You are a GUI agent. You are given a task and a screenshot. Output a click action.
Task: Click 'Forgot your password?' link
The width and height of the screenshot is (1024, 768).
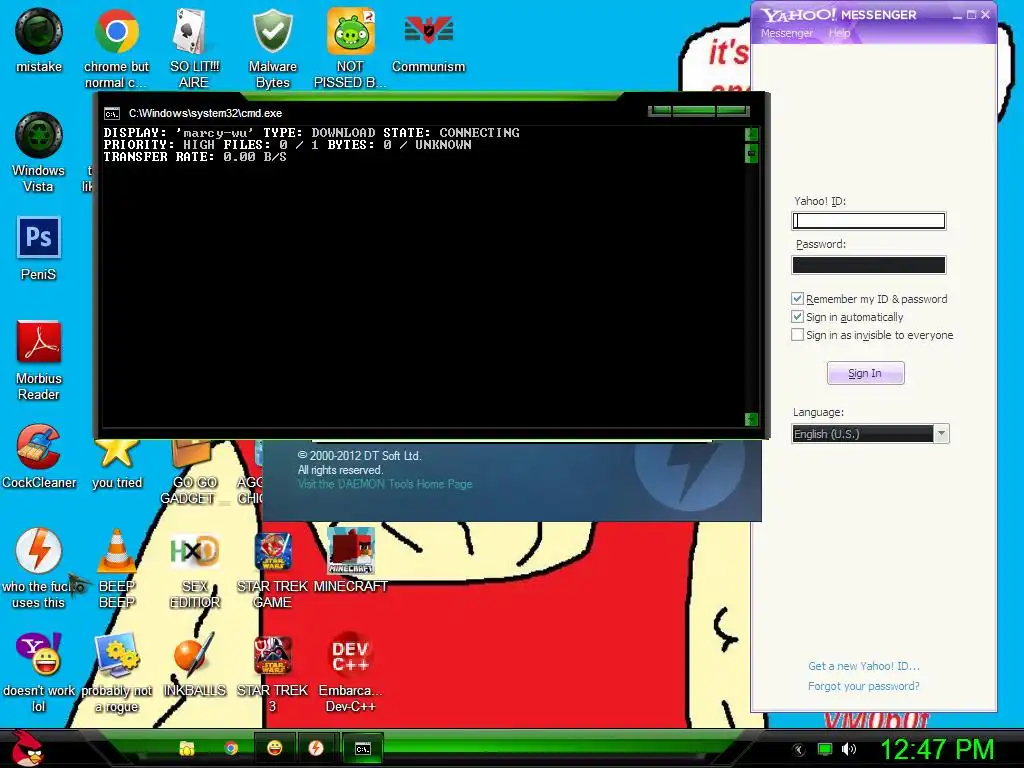(863, 686)
